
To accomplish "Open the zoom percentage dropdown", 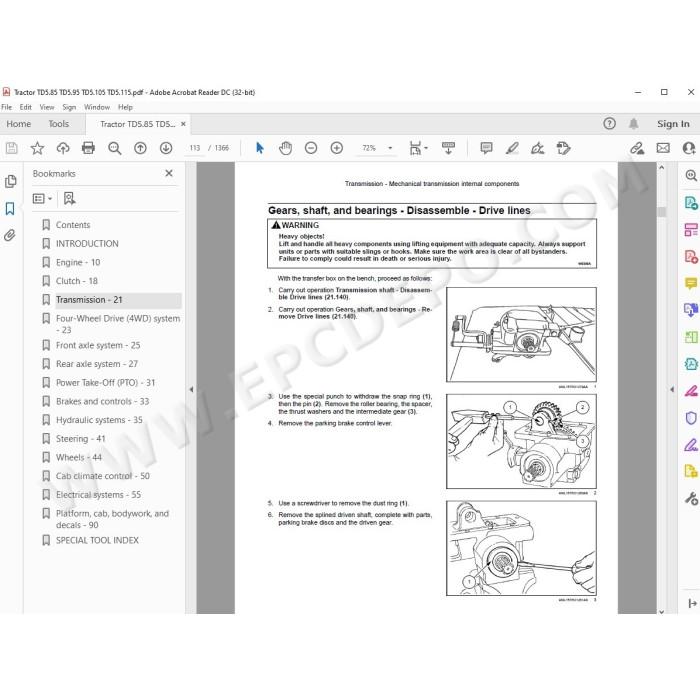I will pos(390,148).
